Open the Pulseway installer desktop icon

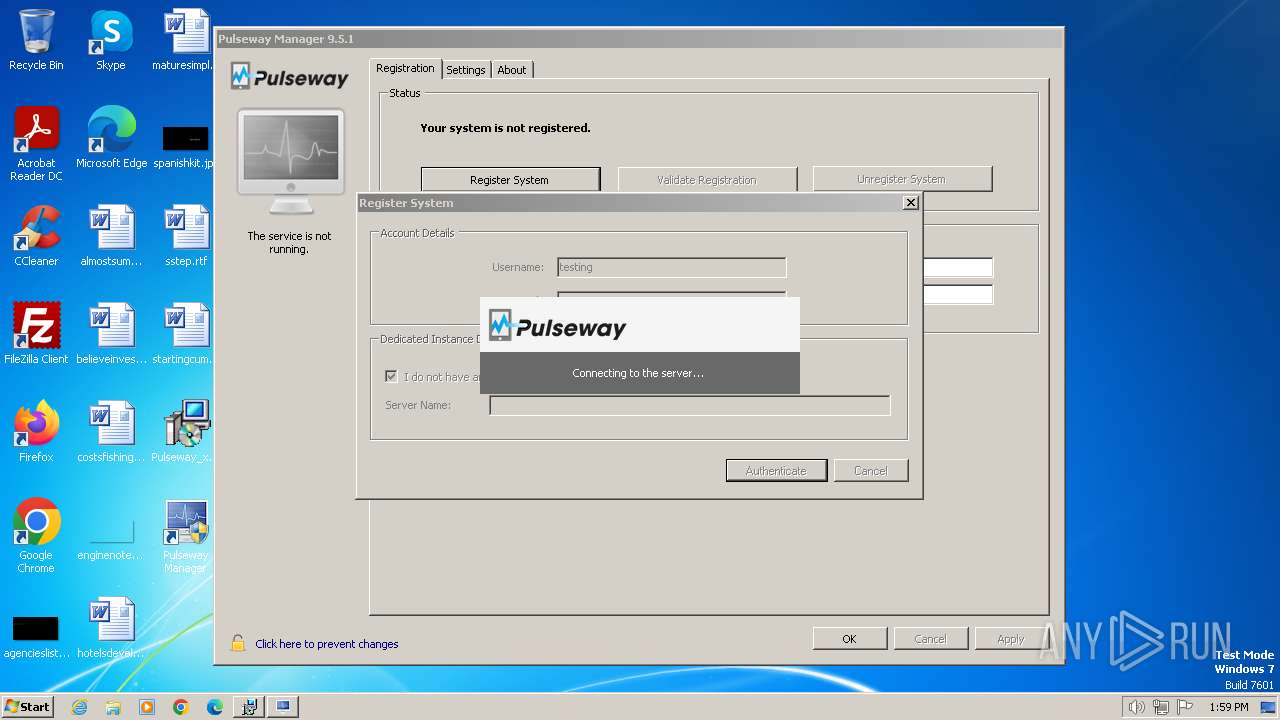(185, 432)
